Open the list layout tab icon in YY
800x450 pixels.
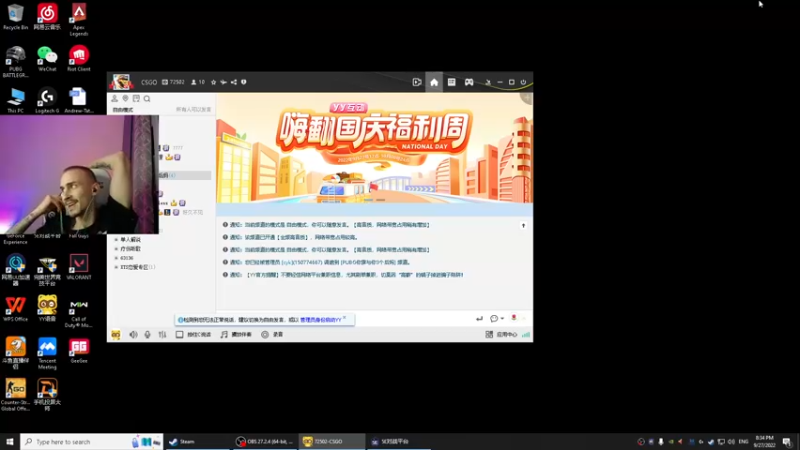point(452,82)
